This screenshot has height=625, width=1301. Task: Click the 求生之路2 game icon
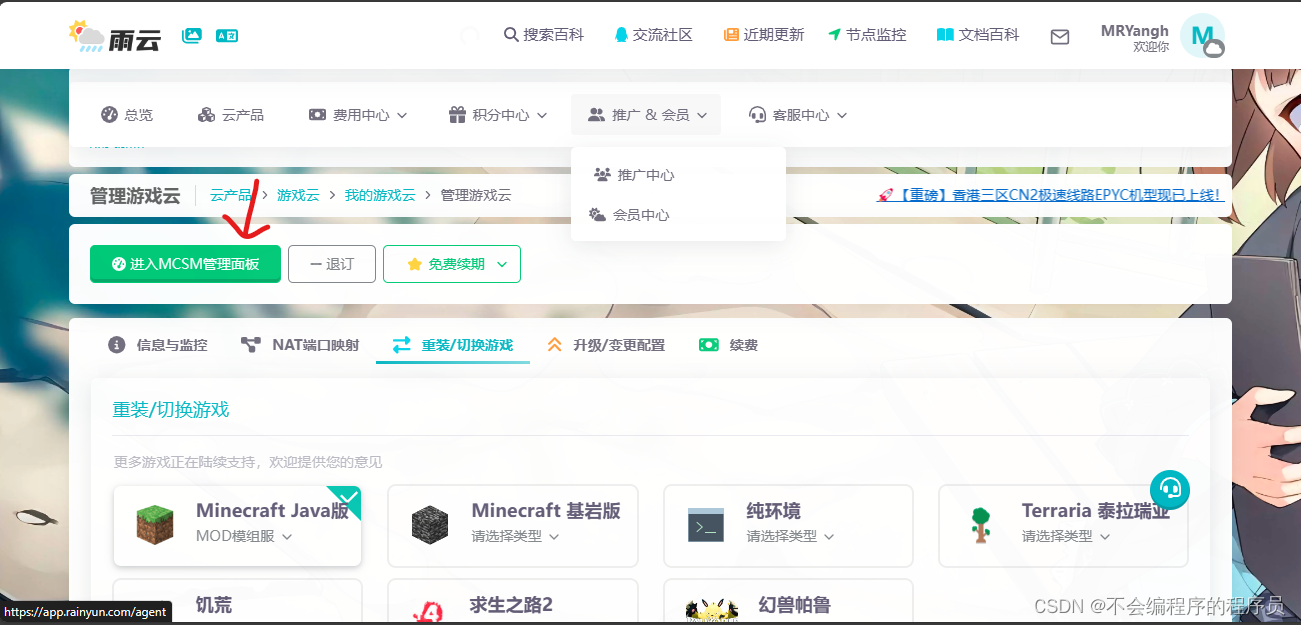point(428,612)
